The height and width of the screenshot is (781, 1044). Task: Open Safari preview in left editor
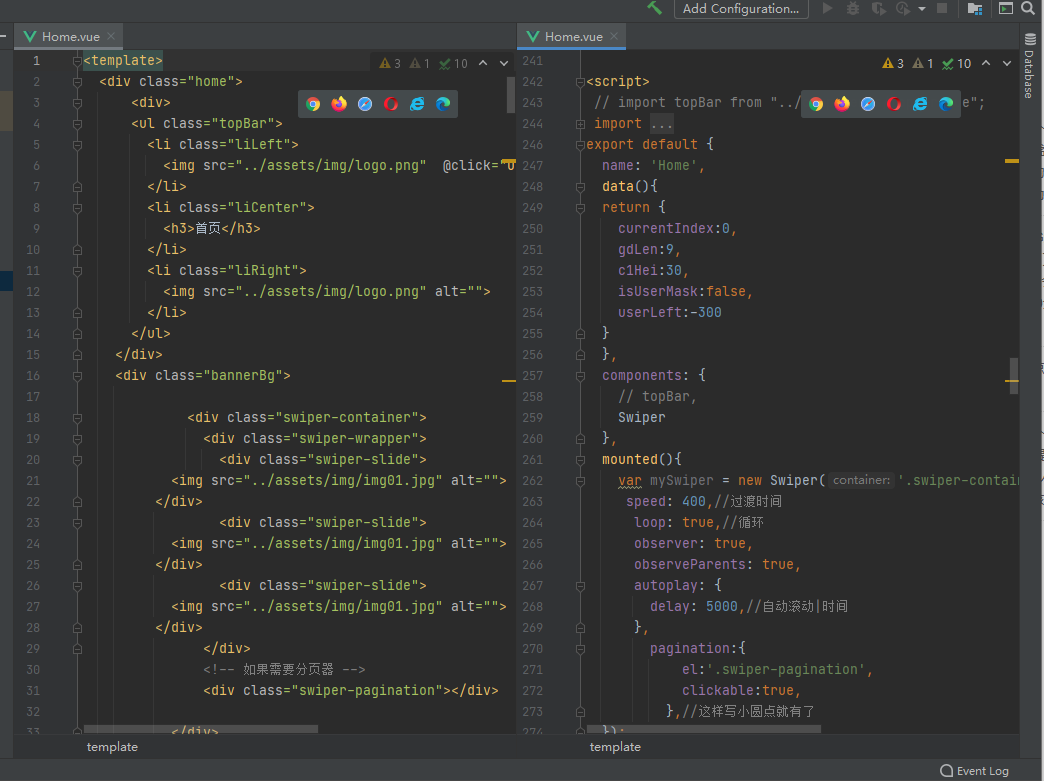[x=365, y=104]
